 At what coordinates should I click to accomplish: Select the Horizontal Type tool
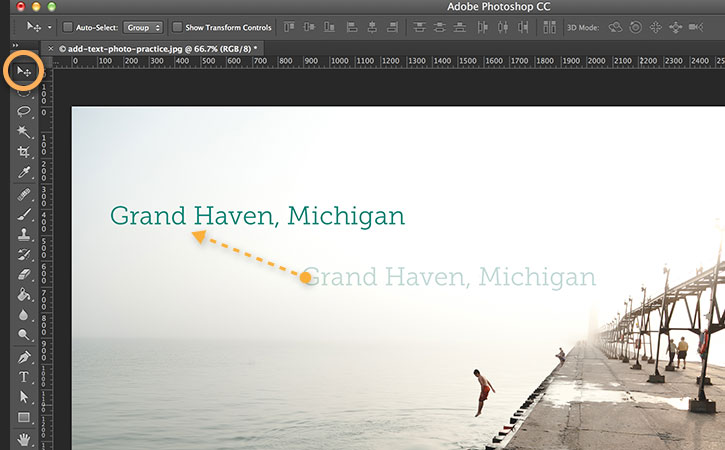tap(23, 377)
